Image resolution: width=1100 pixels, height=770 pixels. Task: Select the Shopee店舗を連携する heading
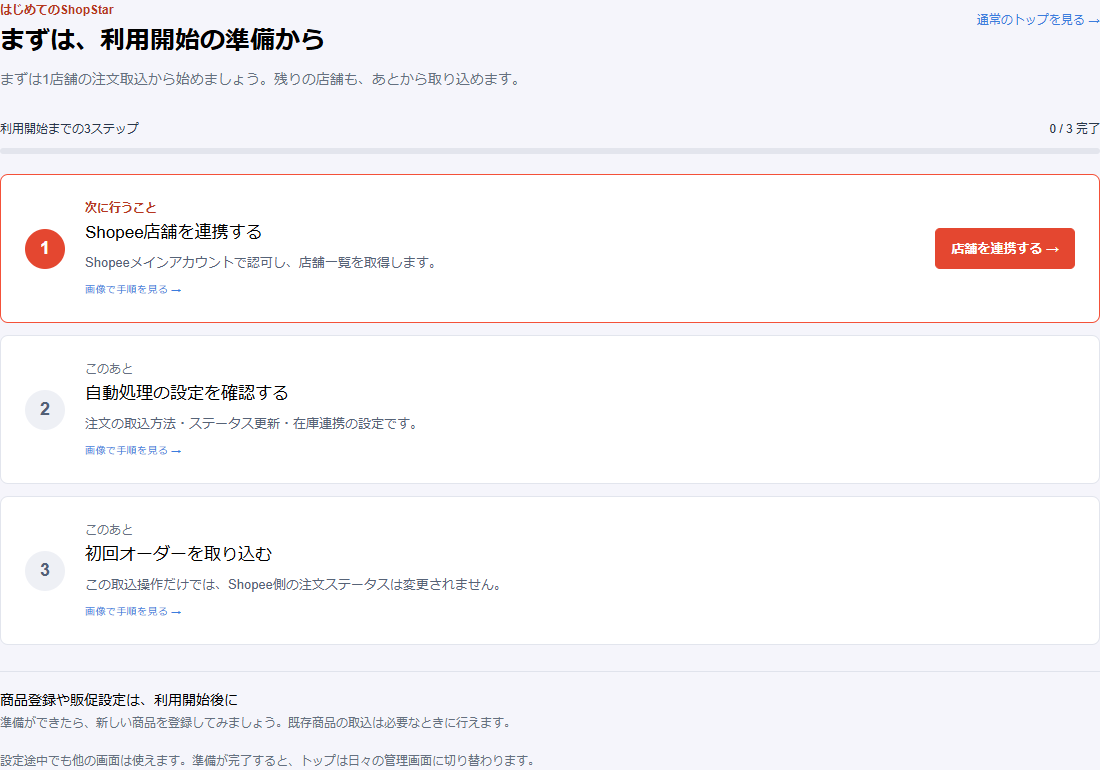point(173,232)
